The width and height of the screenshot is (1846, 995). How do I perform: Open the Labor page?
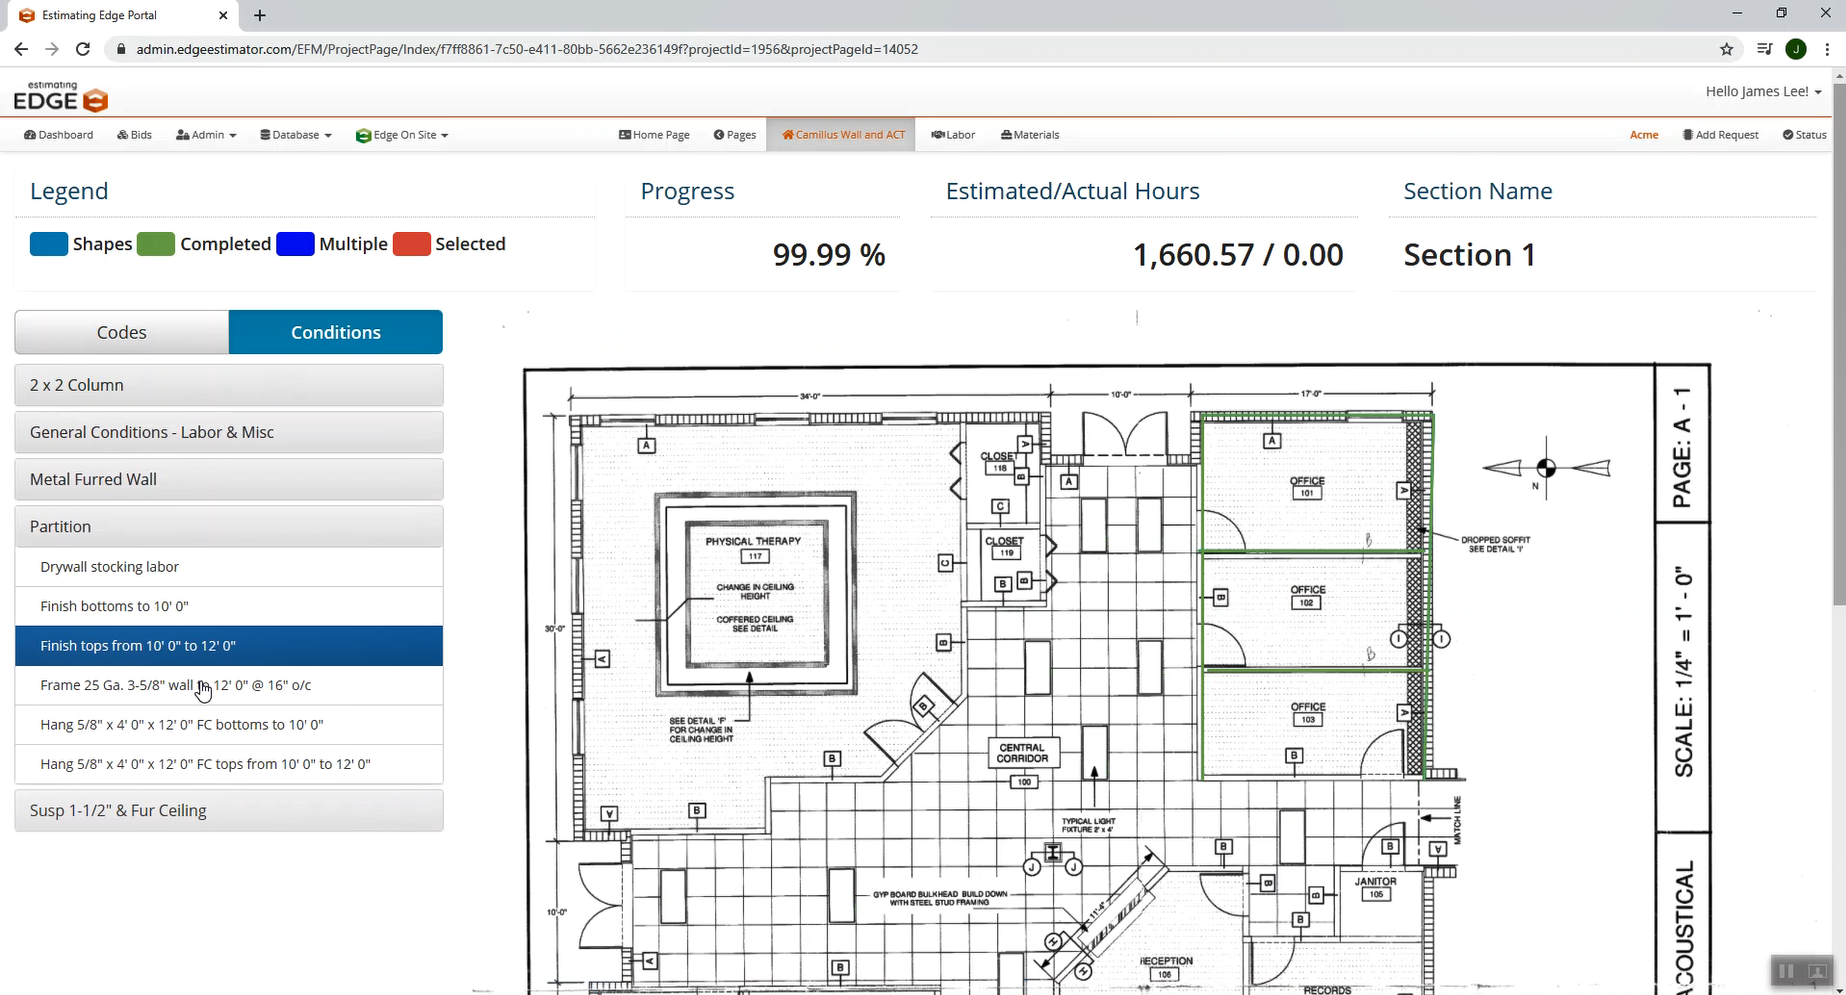coord(953,135)
